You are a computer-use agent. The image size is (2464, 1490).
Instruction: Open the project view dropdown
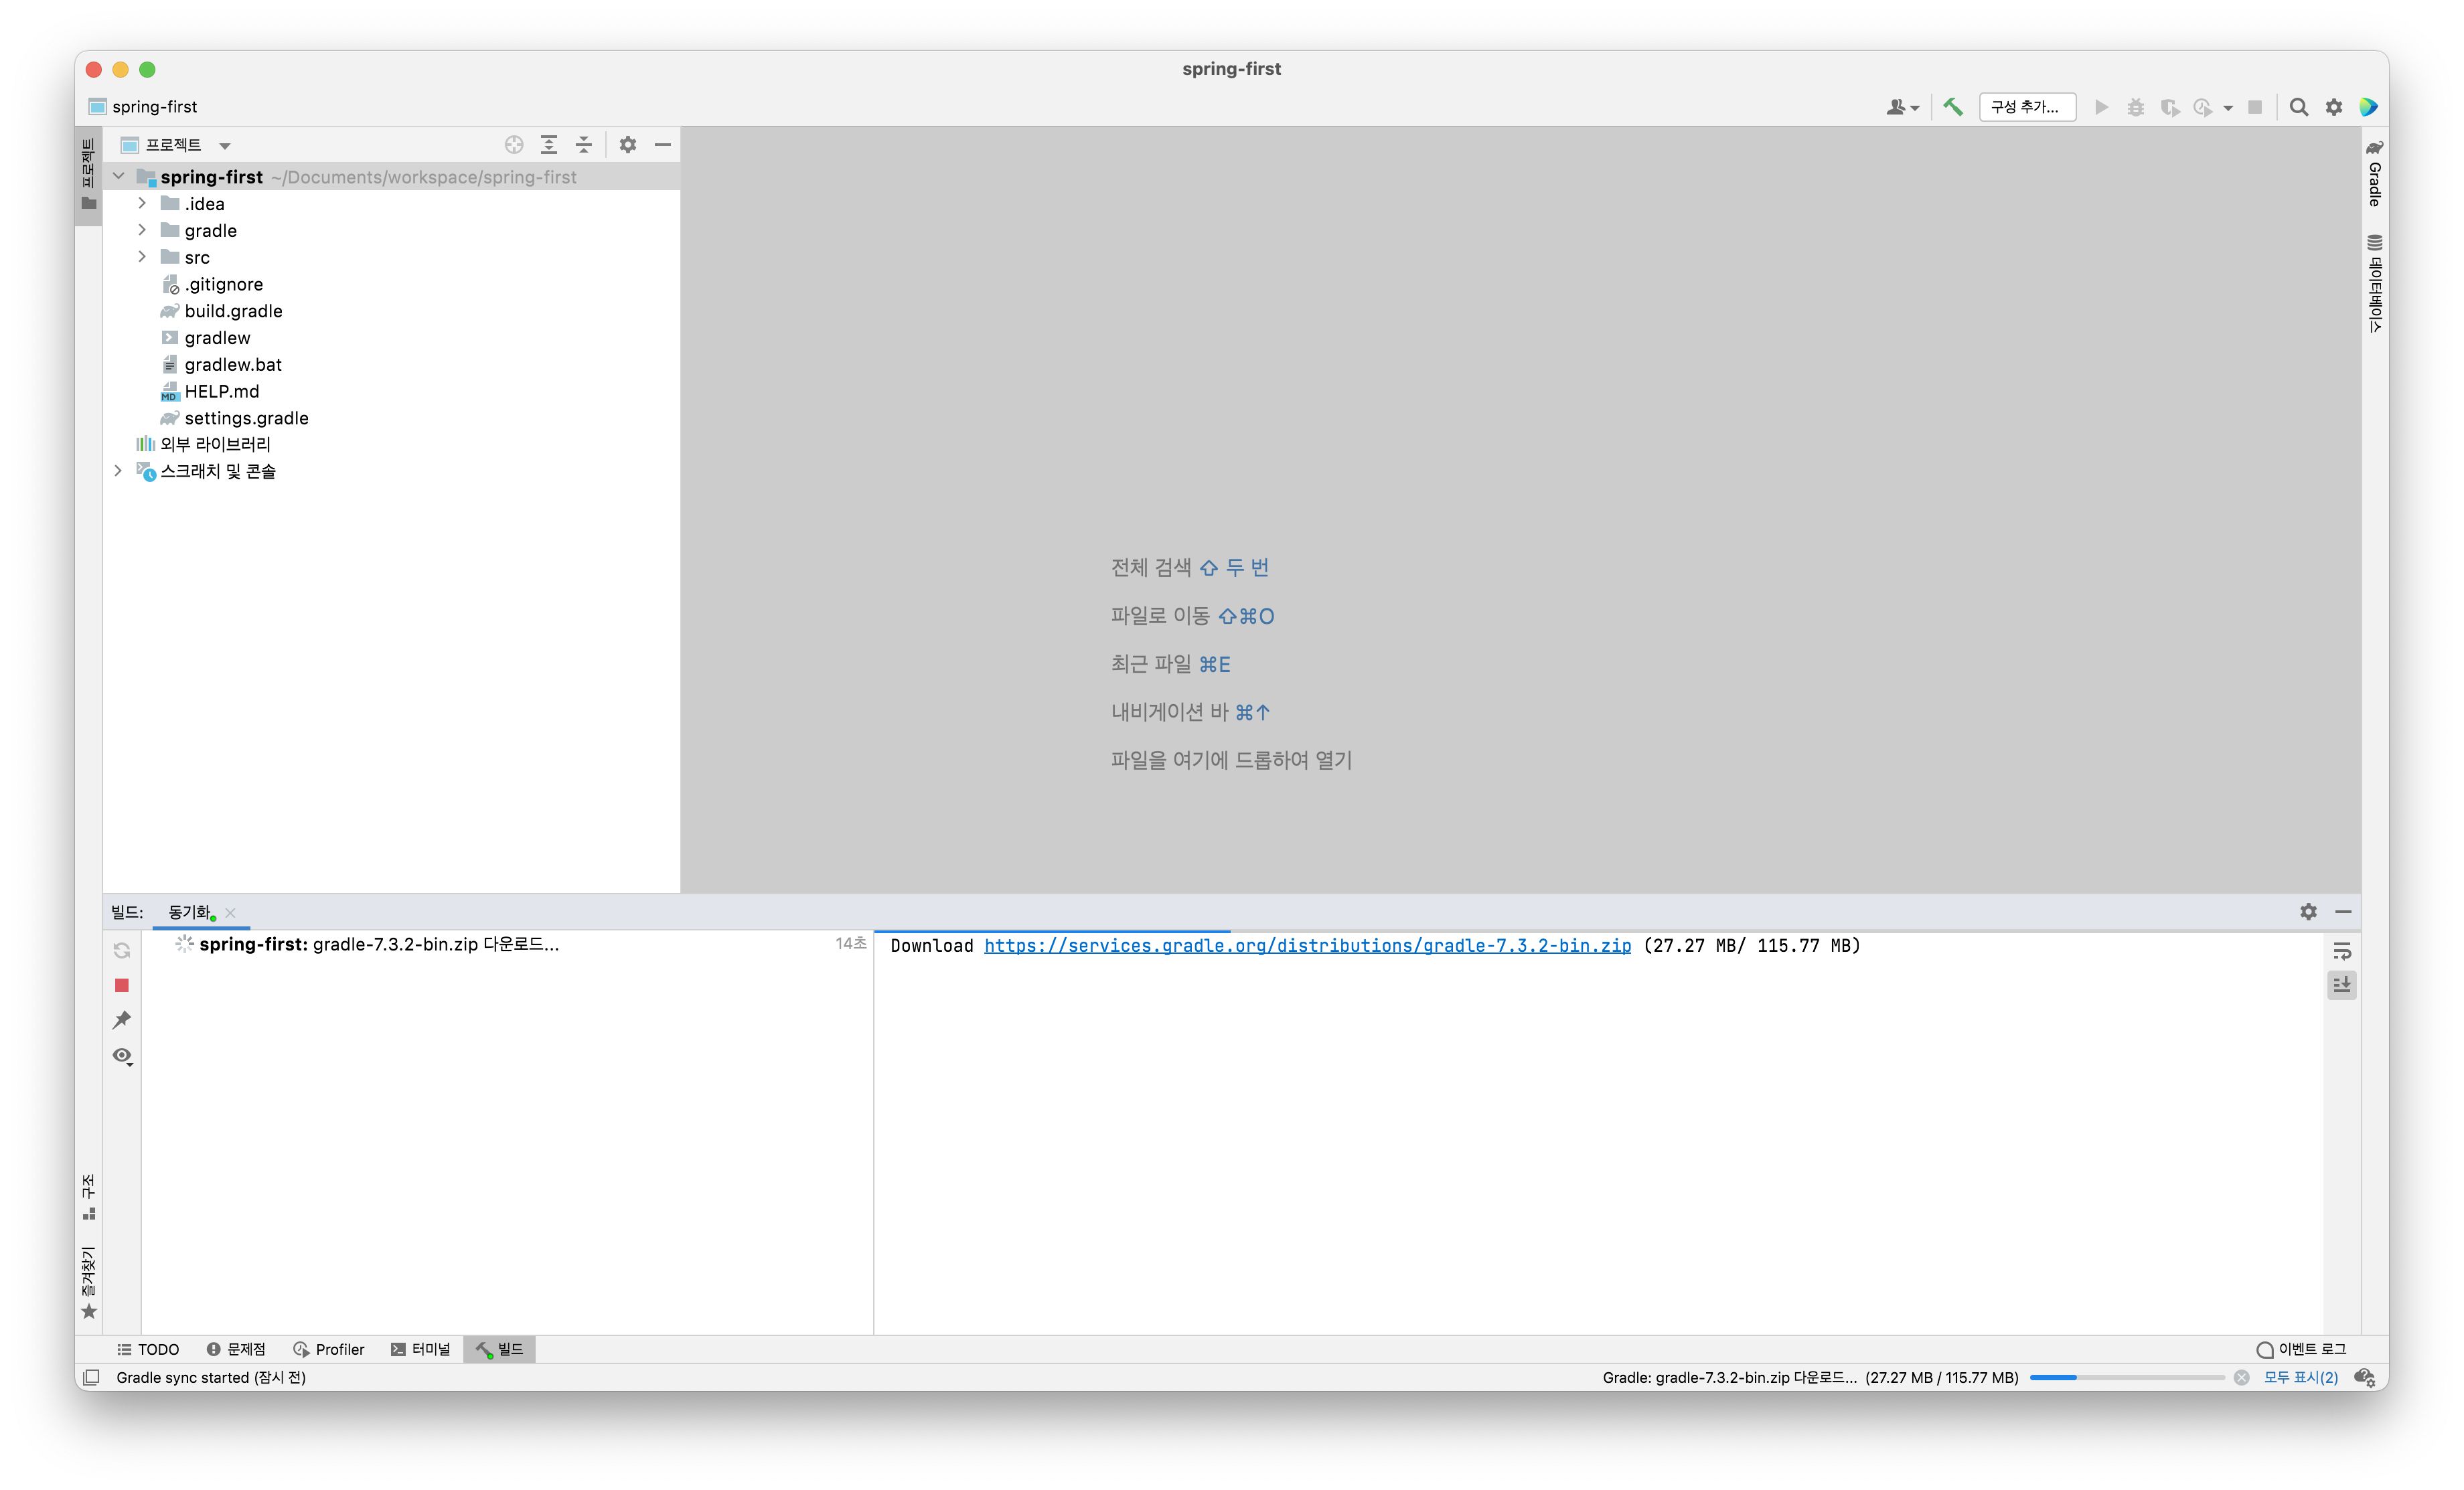[224, 146]
